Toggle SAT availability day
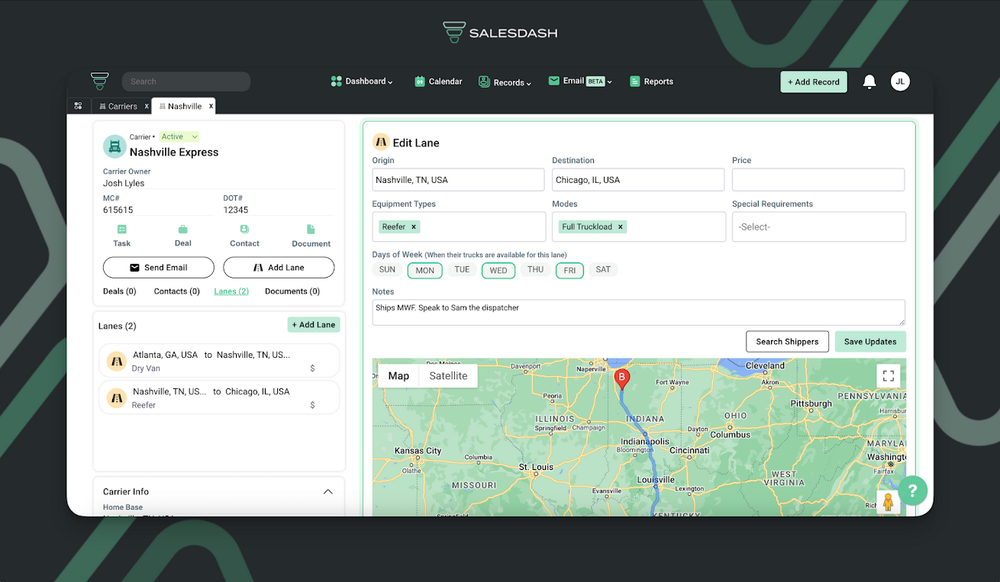This screenshot has width=1000, height=582. [x=603, y=270]
